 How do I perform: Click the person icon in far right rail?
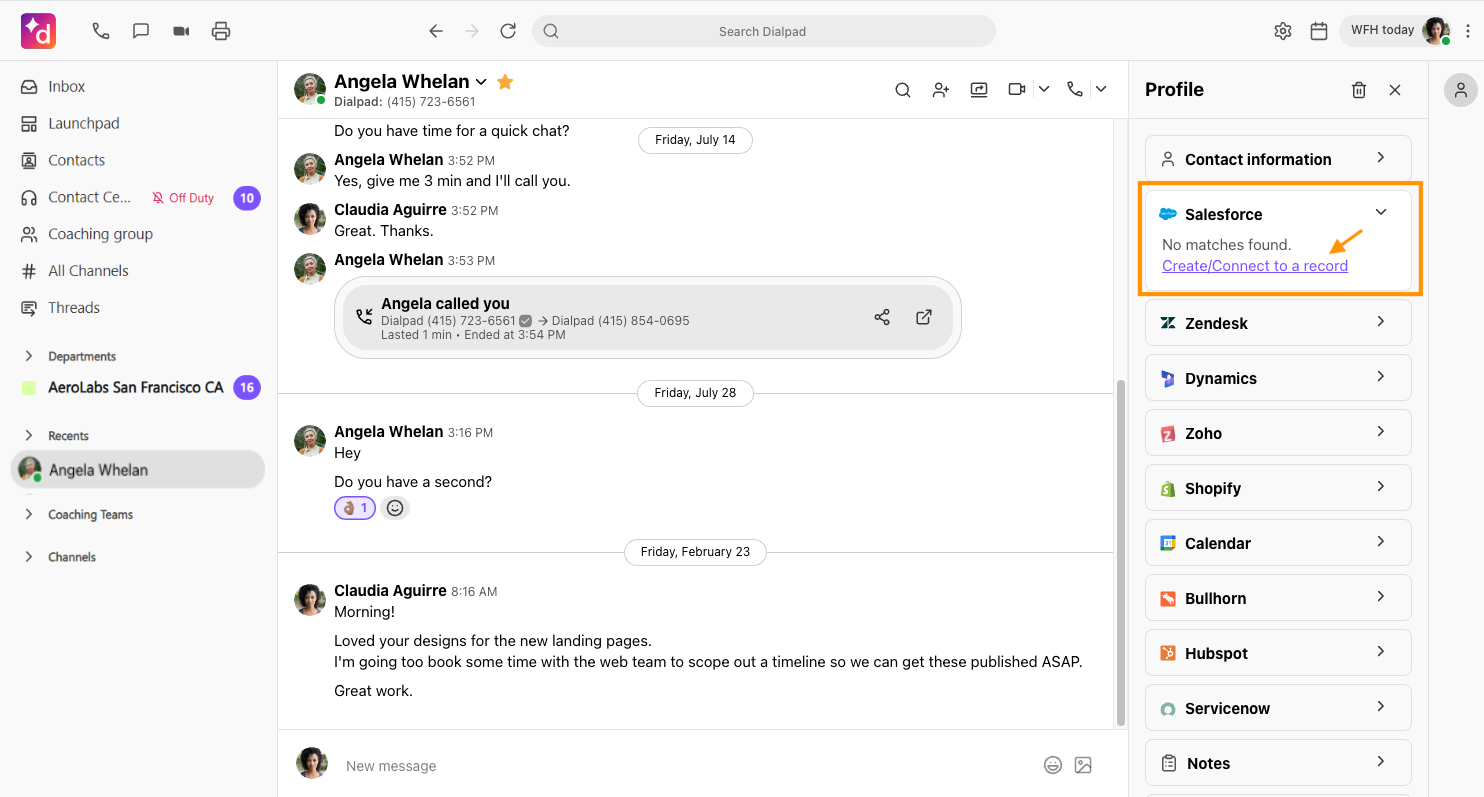(1461, 90)
